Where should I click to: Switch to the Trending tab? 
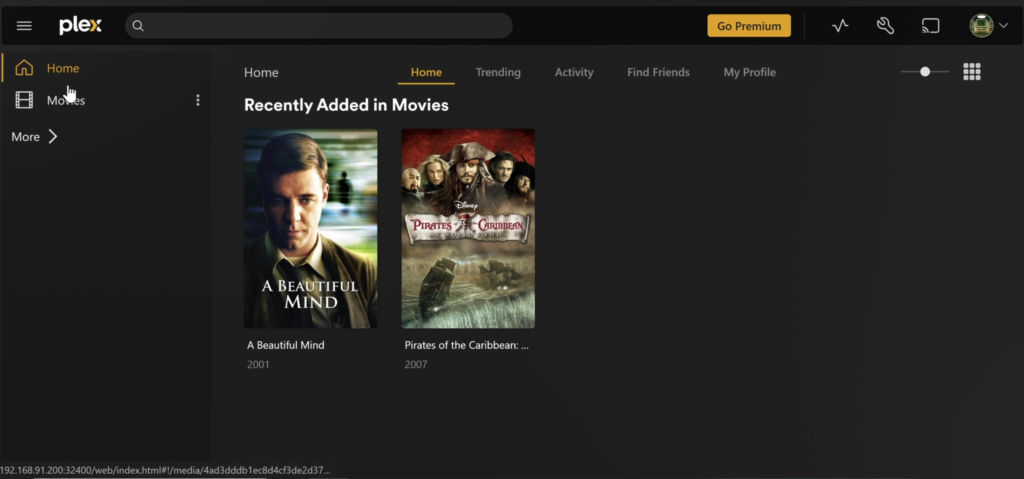point(498,73)
